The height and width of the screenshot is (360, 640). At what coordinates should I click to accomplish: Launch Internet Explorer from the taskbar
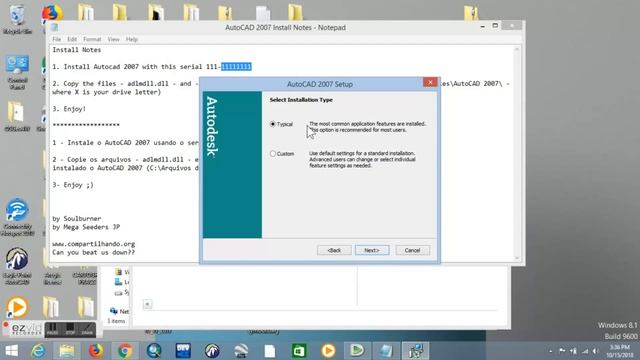[38, 351]
